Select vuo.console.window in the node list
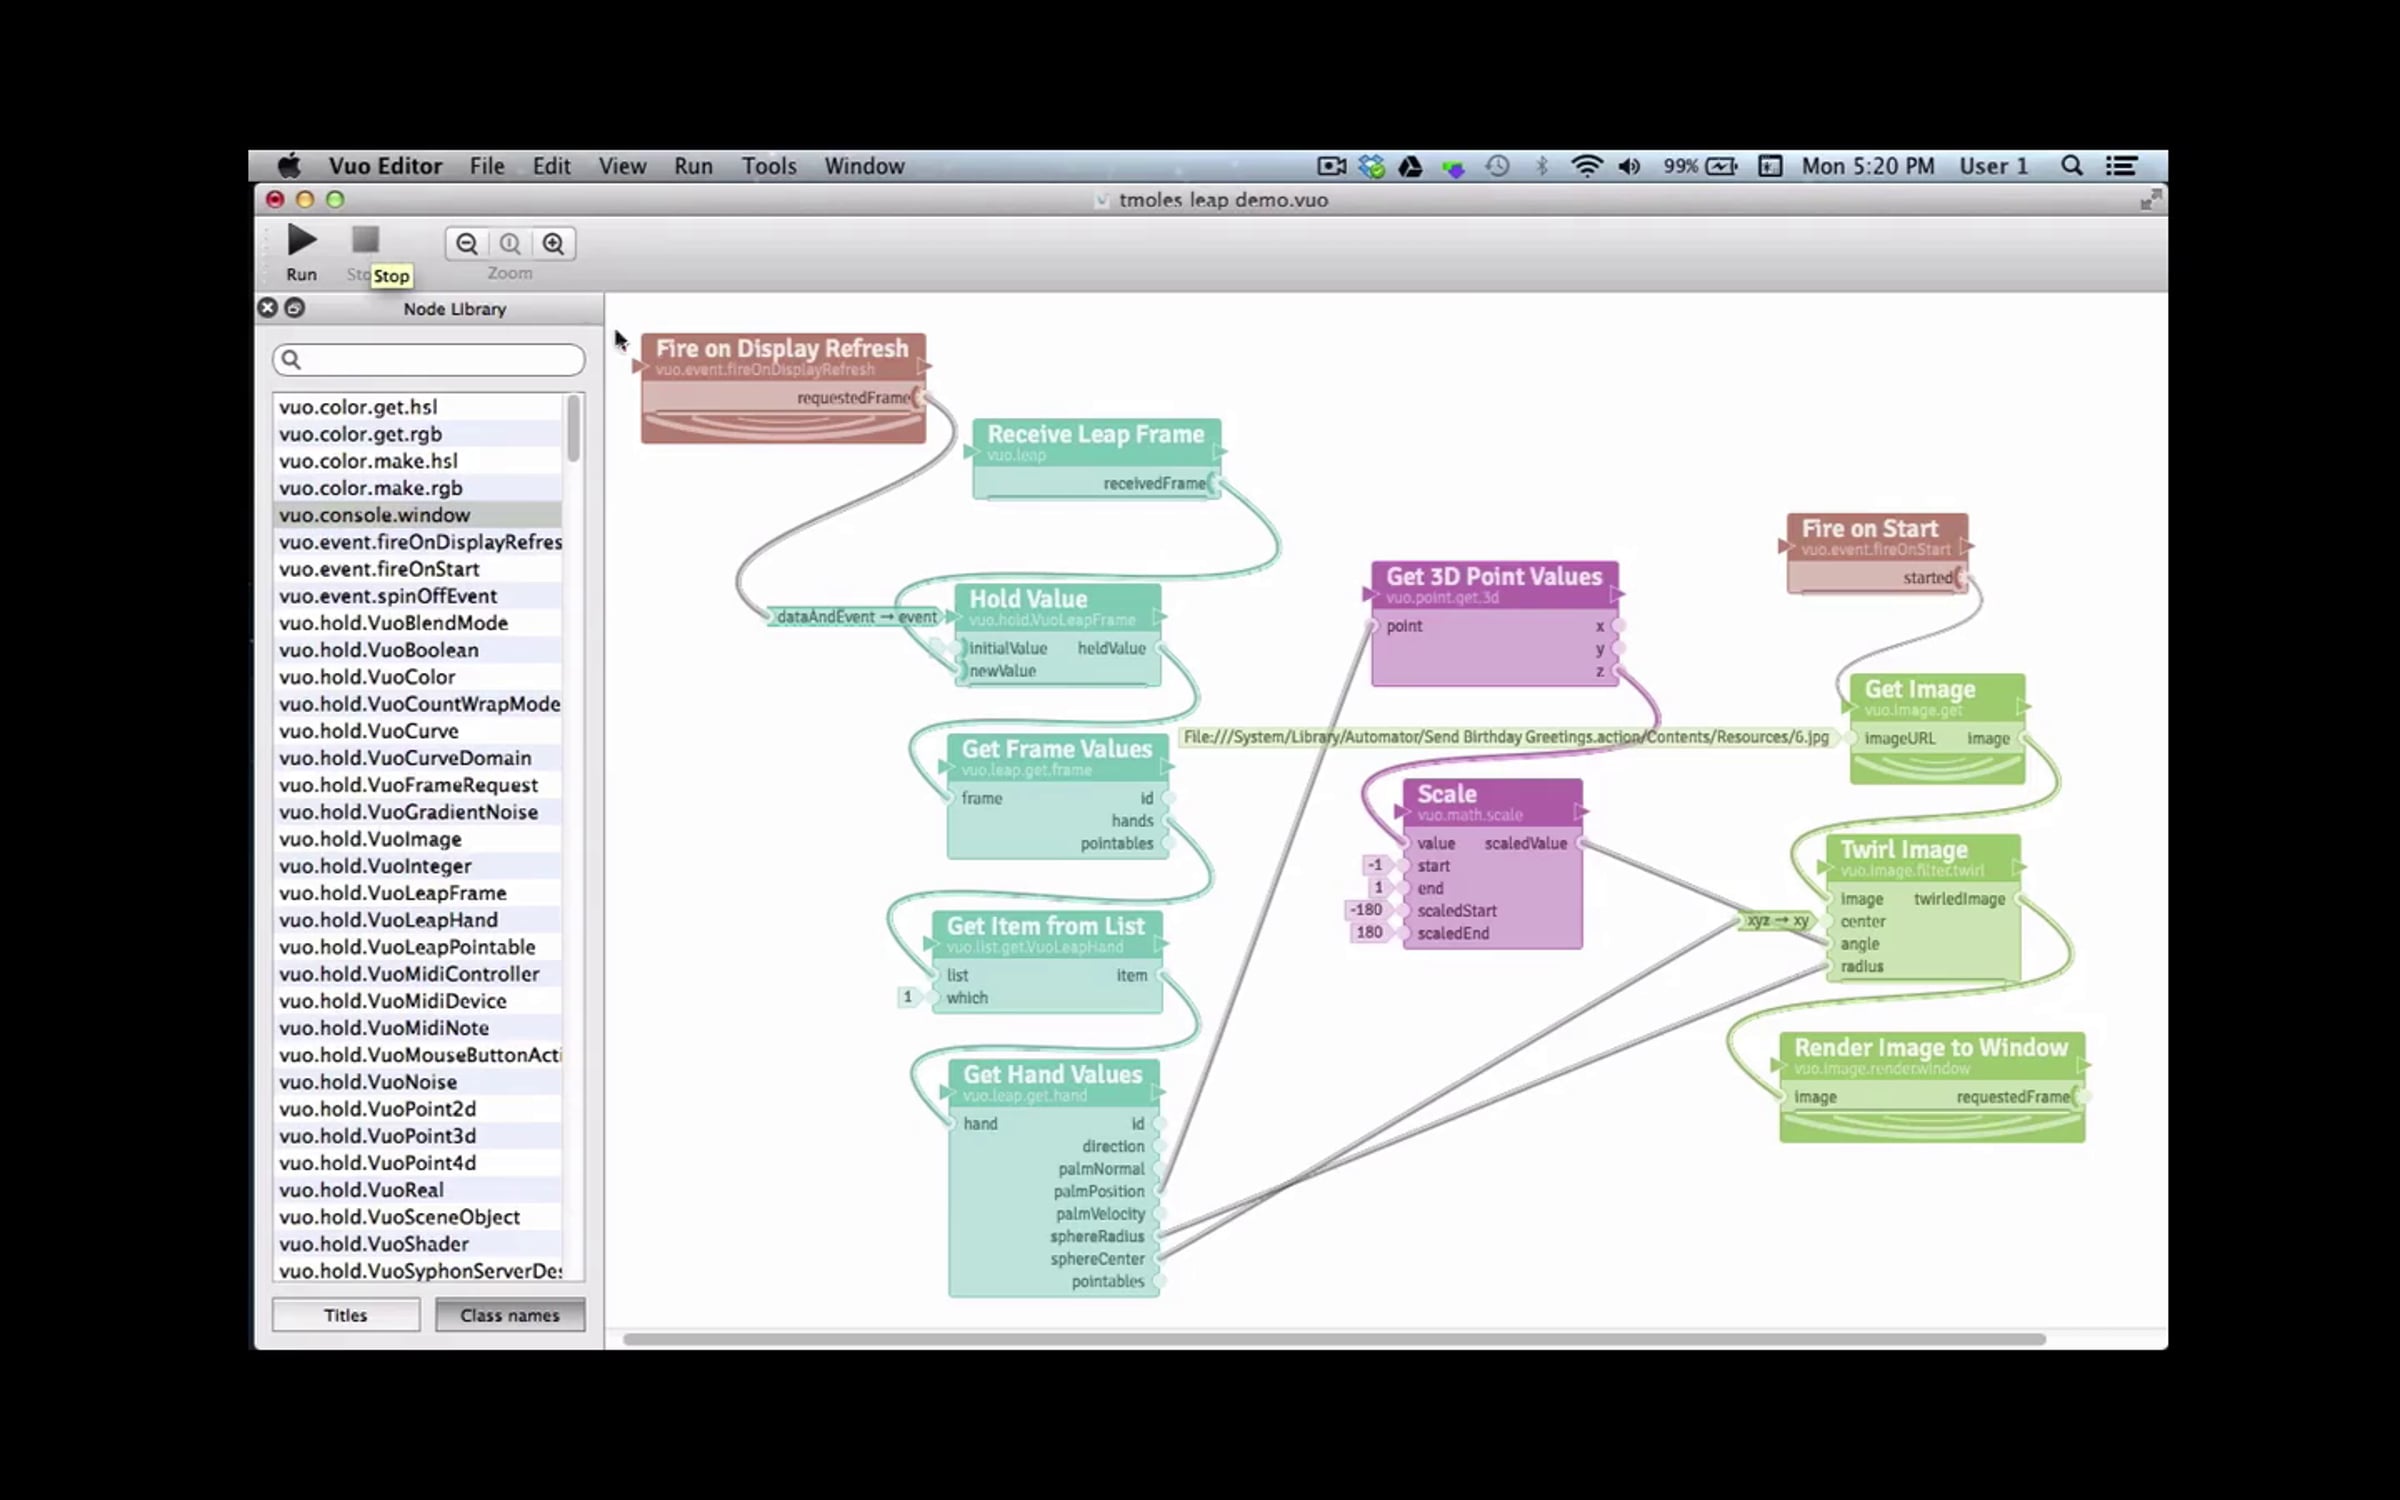Screen dimensions: 2400x1500 (374, 515)
